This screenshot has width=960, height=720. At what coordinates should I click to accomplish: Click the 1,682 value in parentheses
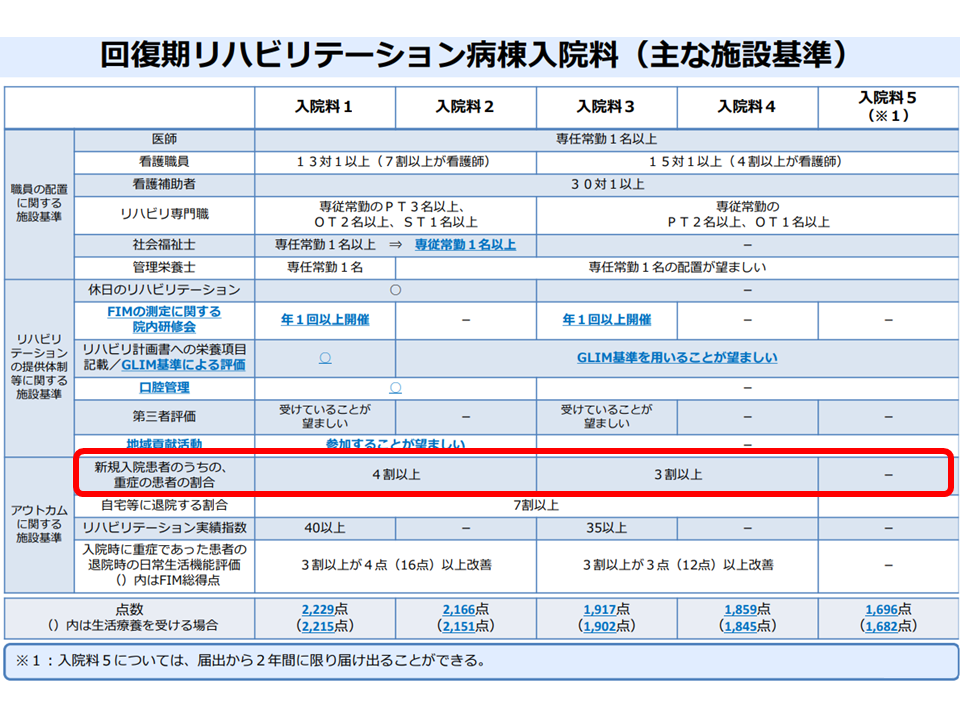(x=885, y=626)
